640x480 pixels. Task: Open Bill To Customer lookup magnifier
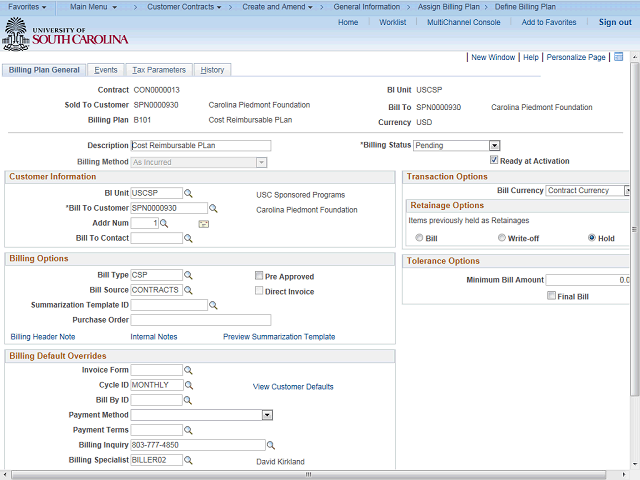(x=213, y=209)
